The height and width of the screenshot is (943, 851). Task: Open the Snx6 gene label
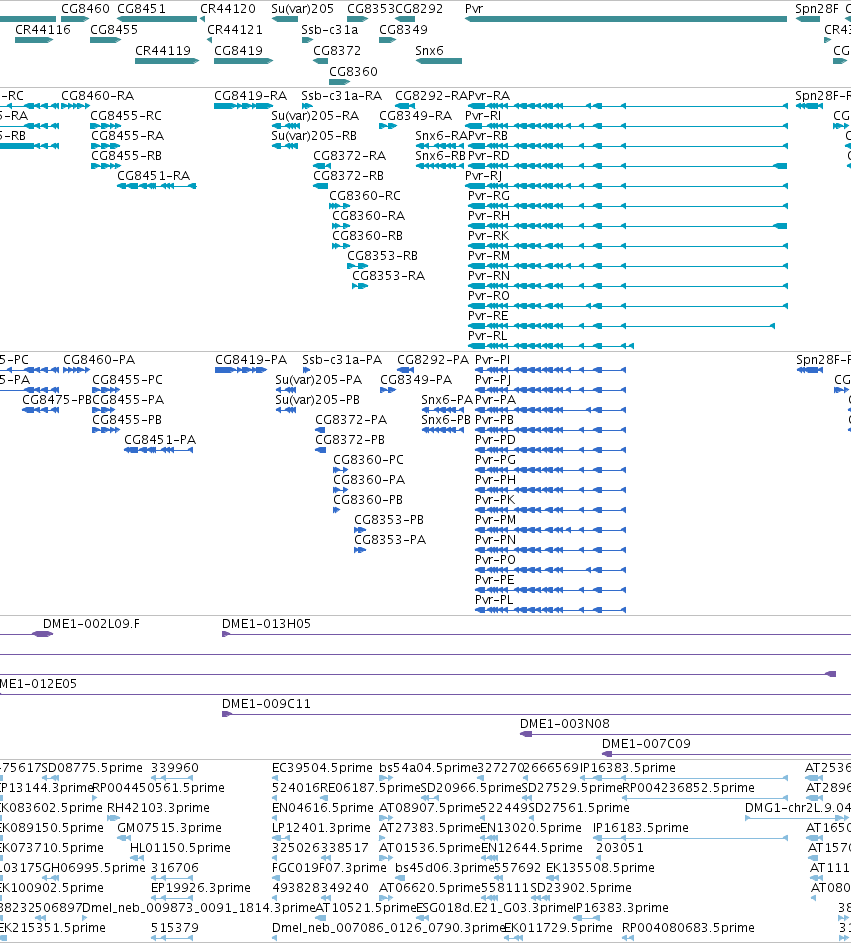429,51
